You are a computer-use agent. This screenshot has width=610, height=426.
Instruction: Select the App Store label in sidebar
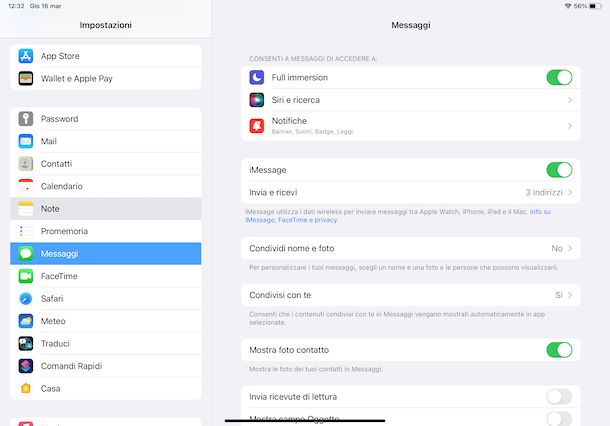[60, 56]
